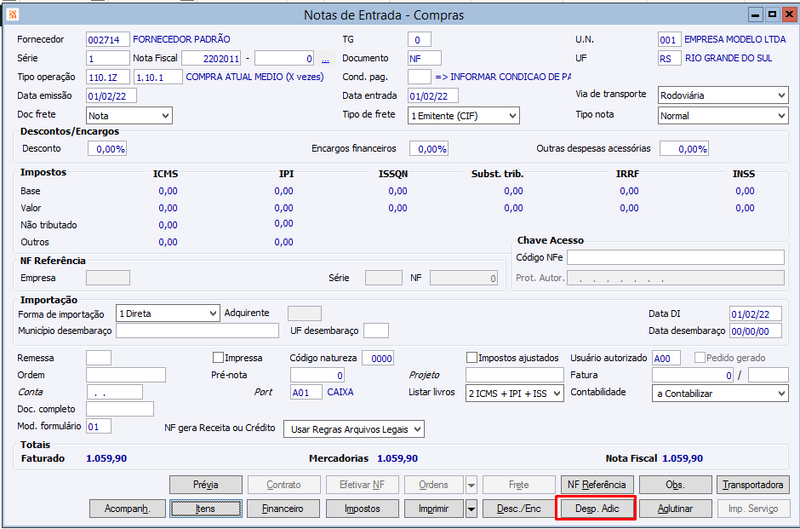Viewport: 800px width, 529px height.
Task: Select the Desconto percentage field
Action: click(x=107, y=149)
